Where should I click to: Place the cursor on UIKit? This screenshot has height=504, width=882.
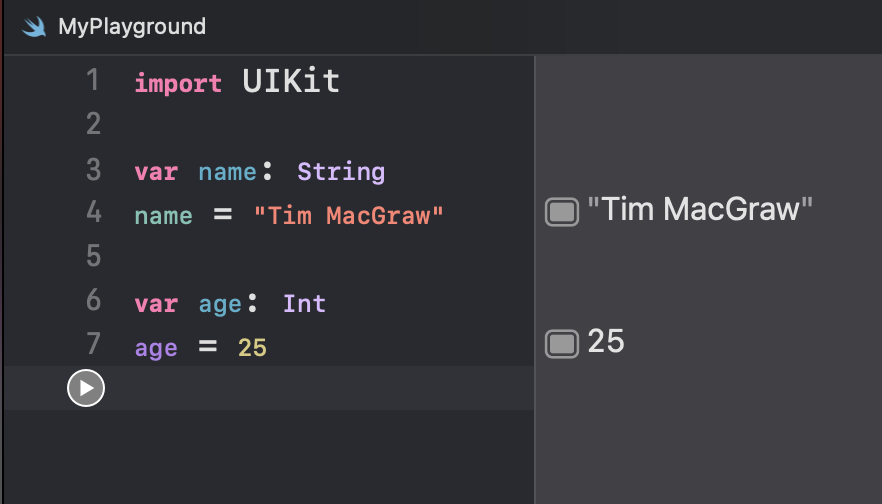click(291, 82)
